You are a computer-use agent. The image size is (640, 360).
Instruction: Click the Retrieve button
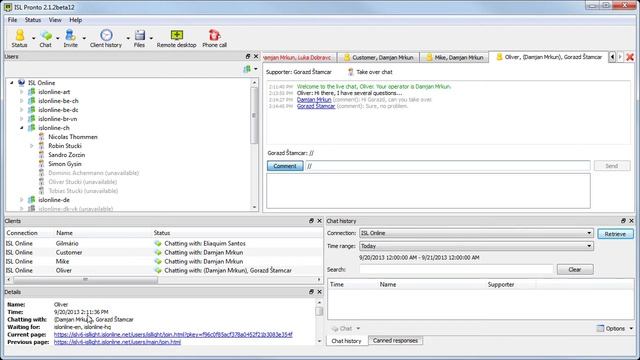click(615, 234)
